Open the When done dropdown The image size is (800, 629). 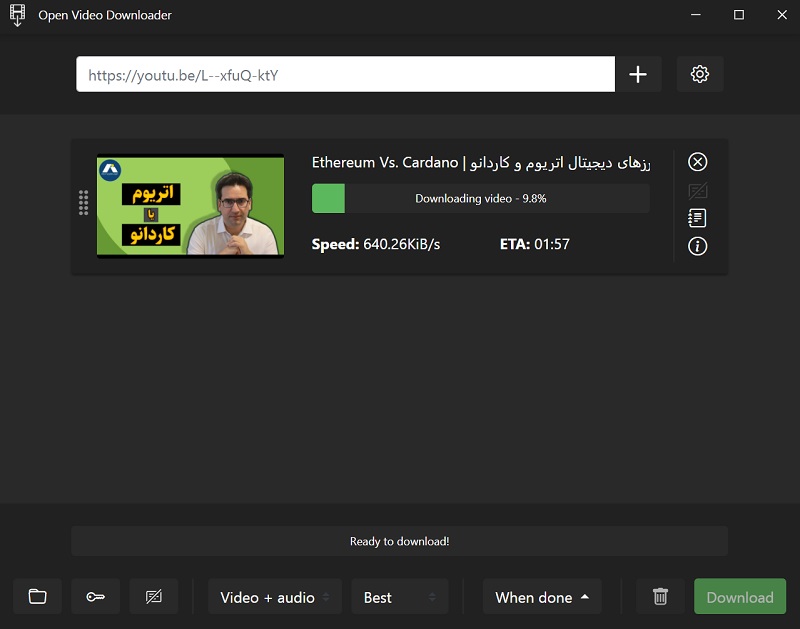(x=542, y=597)
